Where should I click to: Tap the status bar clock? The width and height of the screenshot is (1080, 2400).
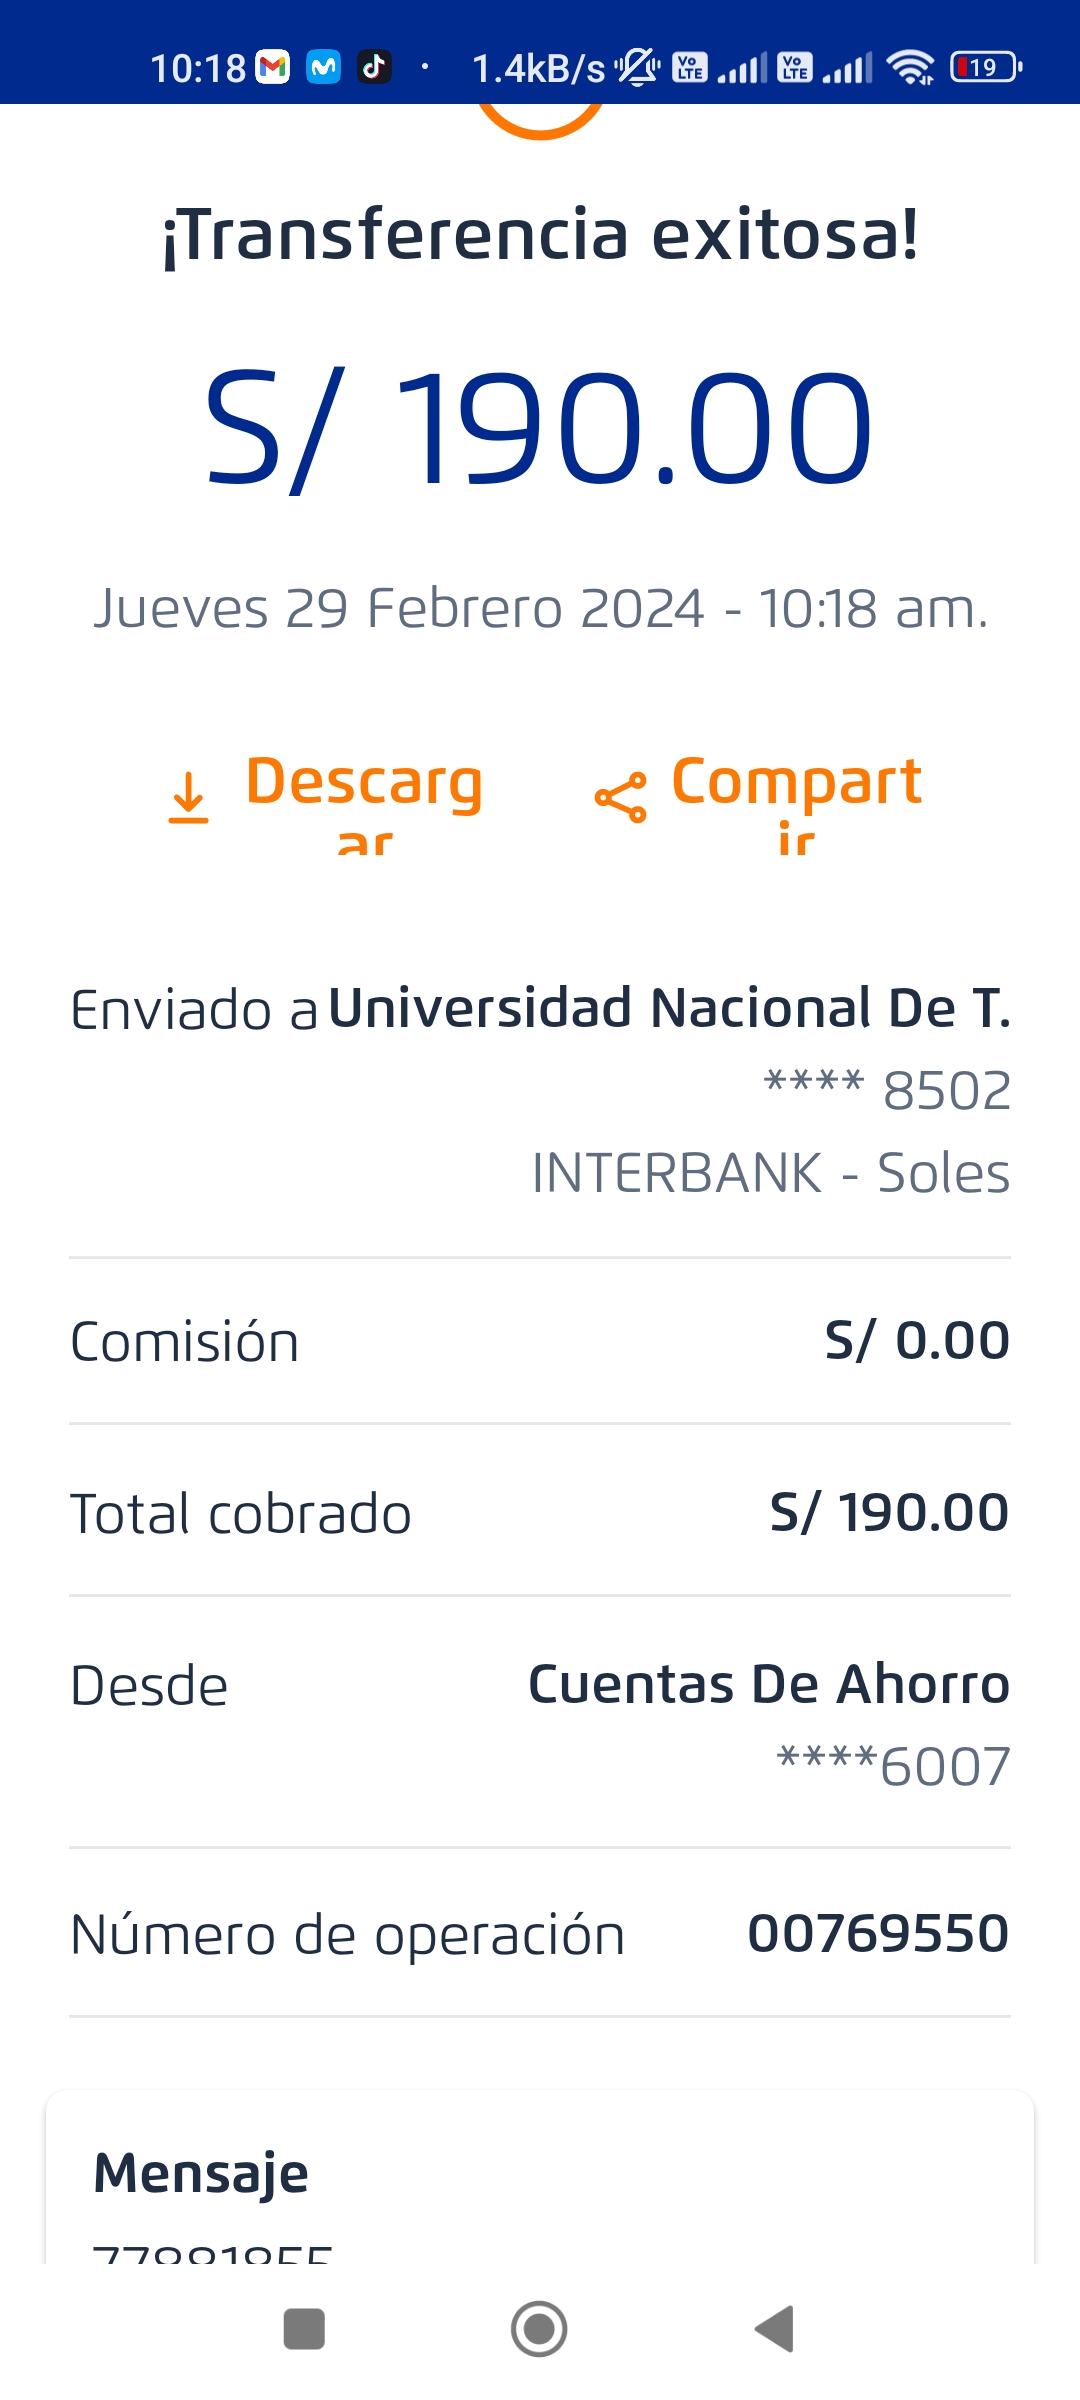197,68
